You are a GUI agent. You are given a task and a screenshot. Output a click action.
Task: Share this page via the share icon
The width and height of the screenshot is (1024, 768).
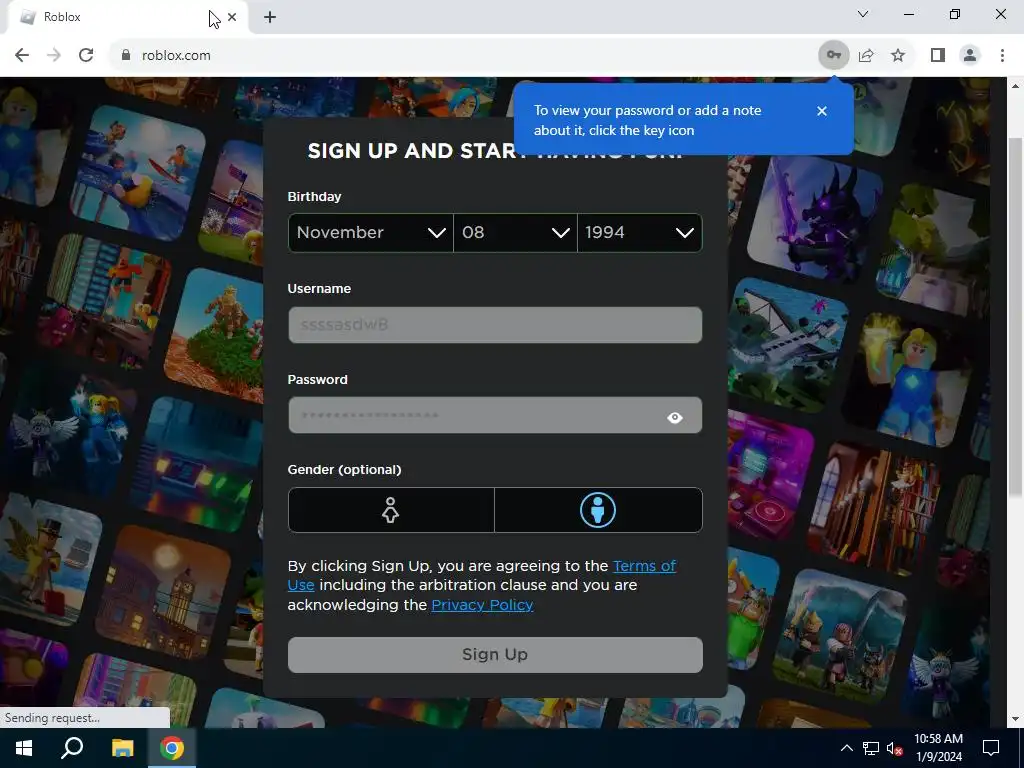(866, 56)
